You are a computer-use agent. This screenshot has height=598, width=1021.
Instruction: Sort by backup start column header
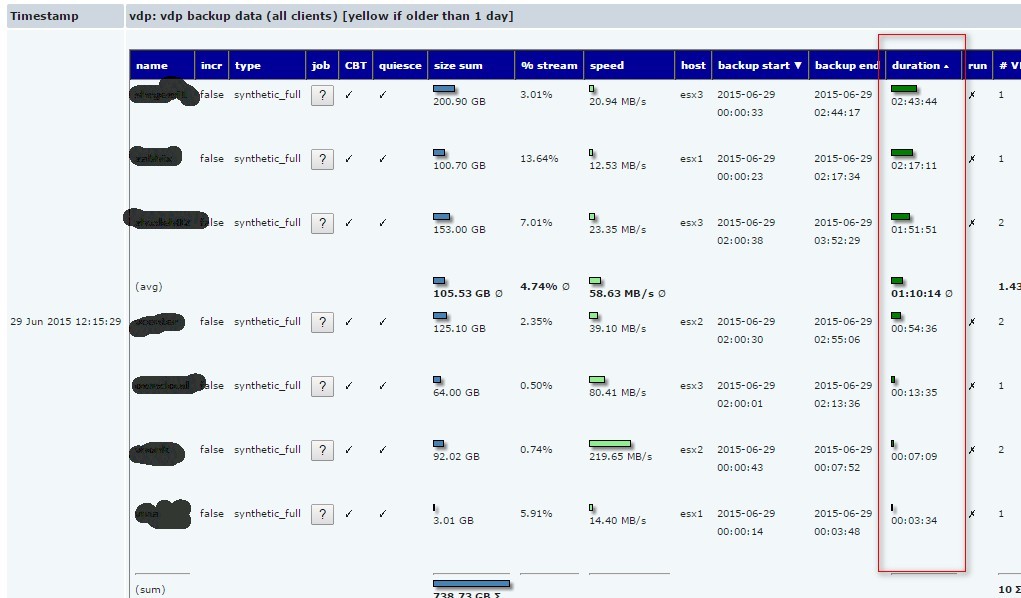760,65
